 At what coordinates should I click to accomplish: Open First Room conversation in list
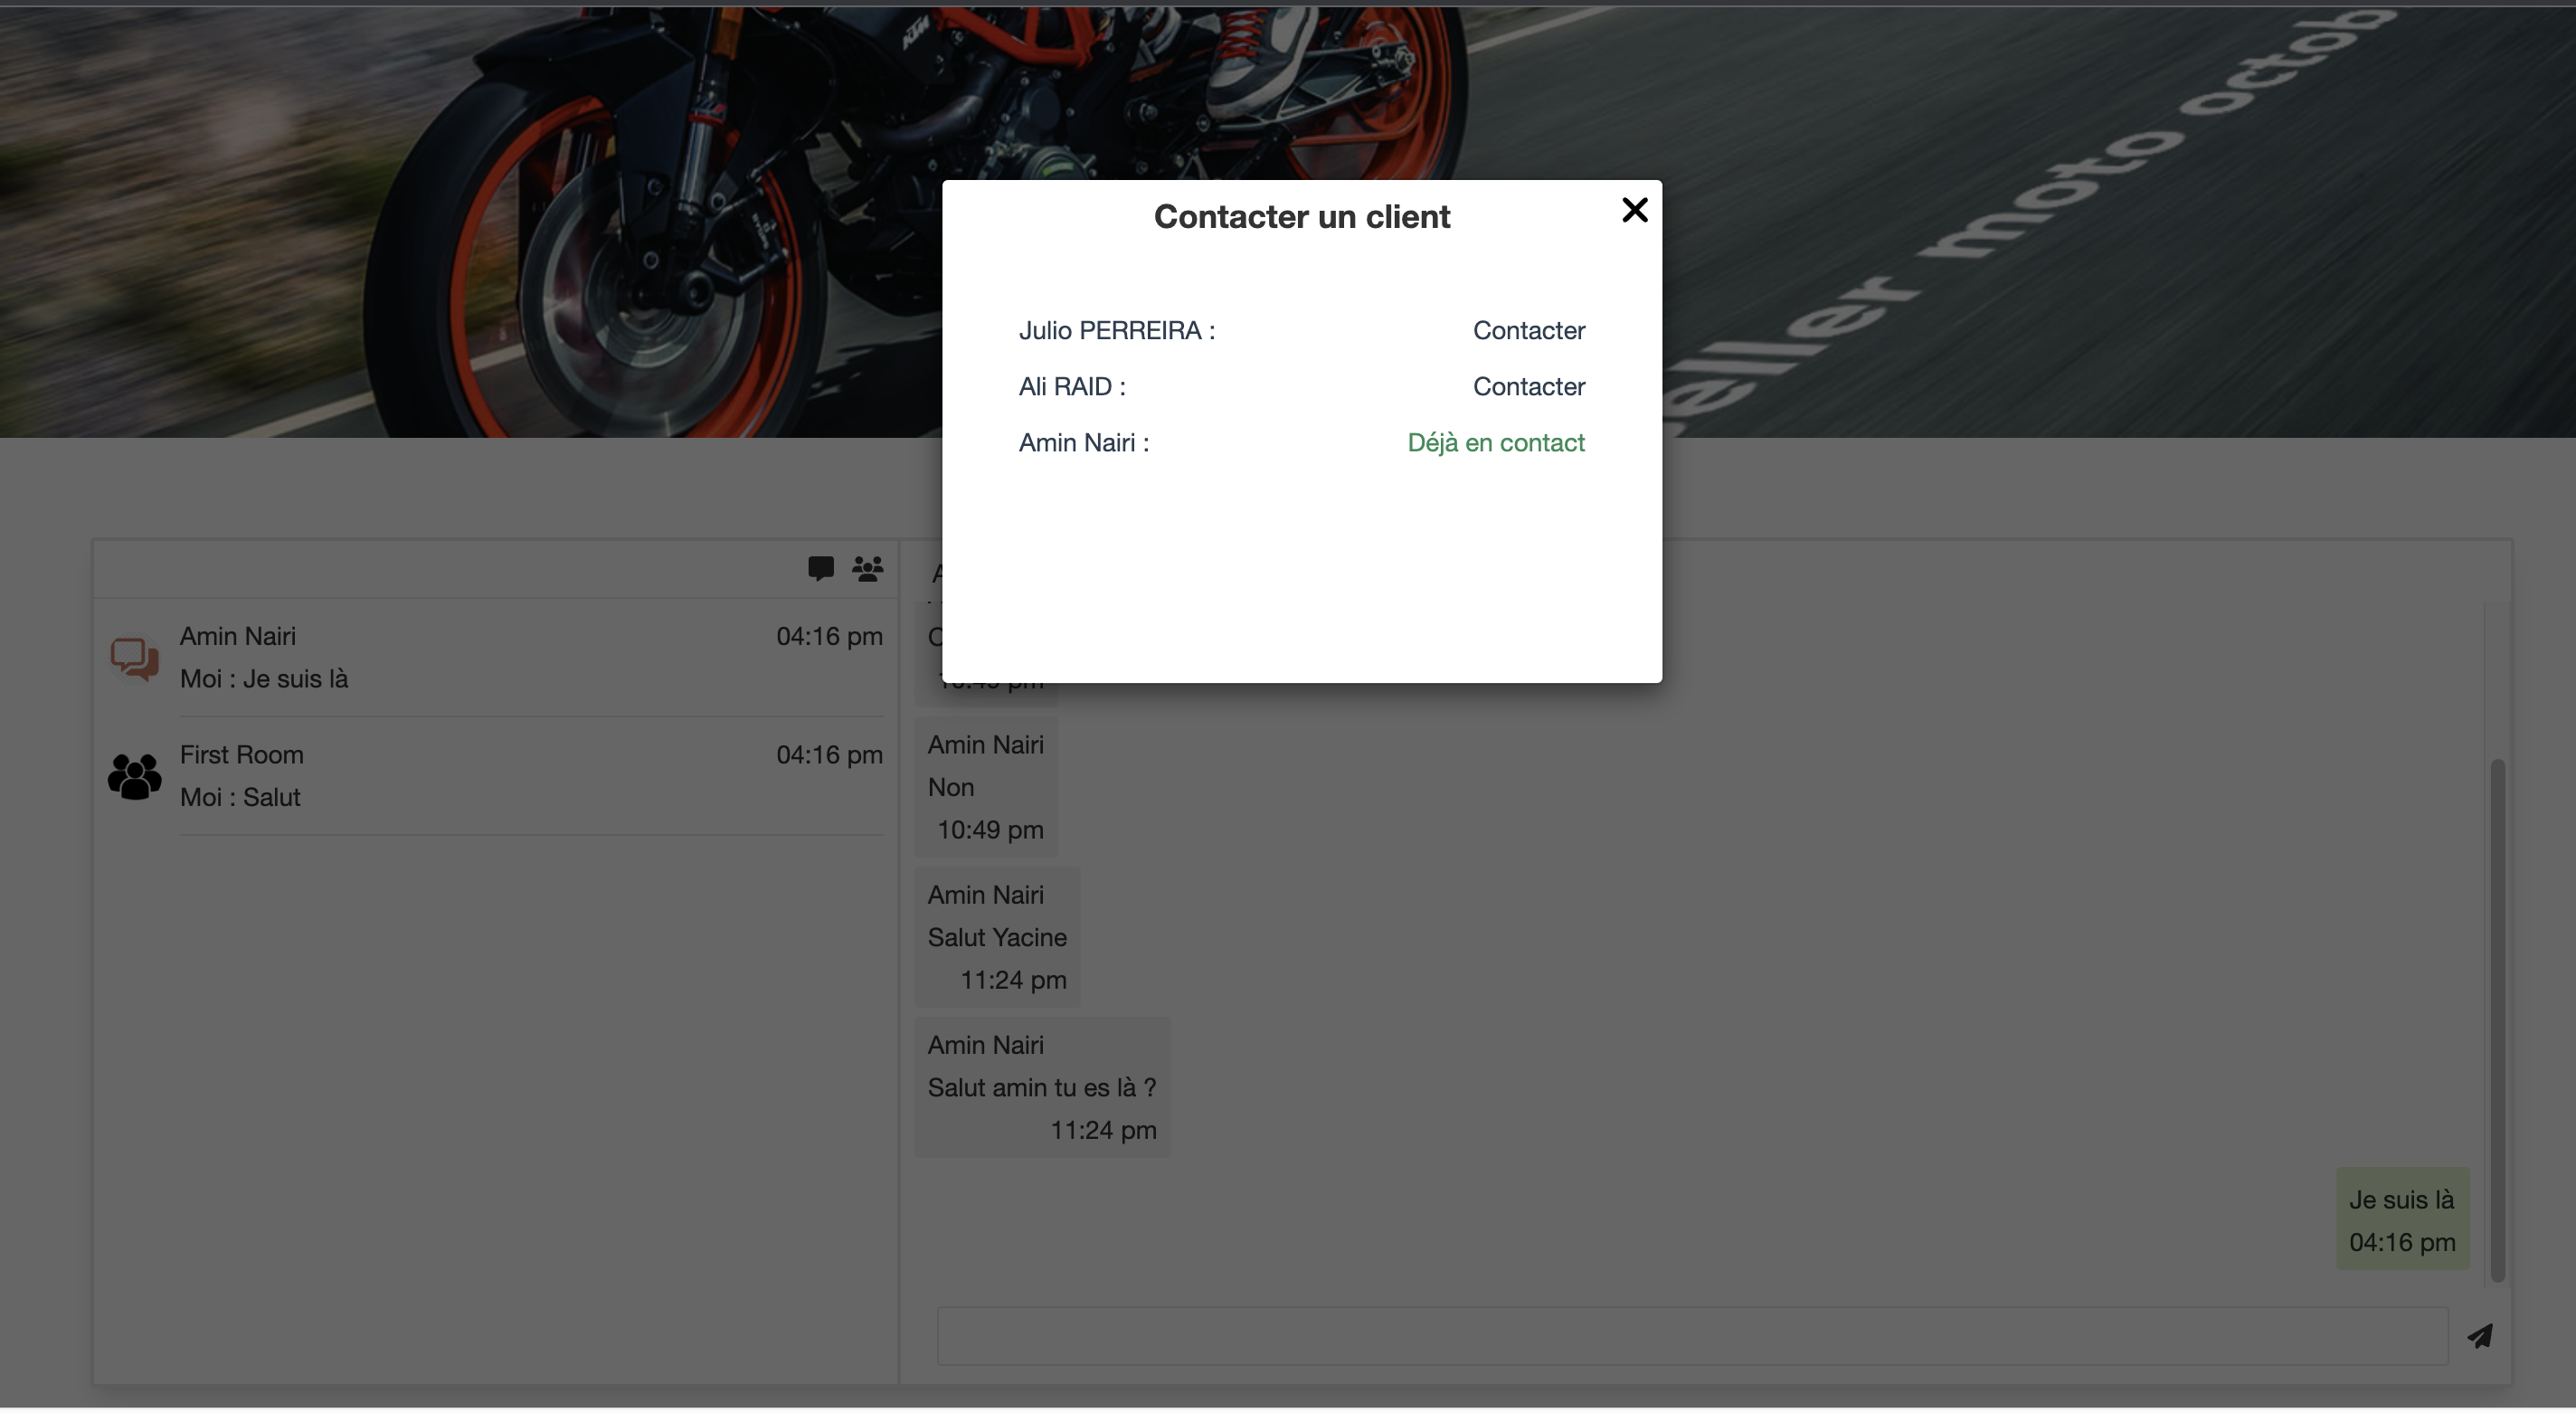(496, 776)
